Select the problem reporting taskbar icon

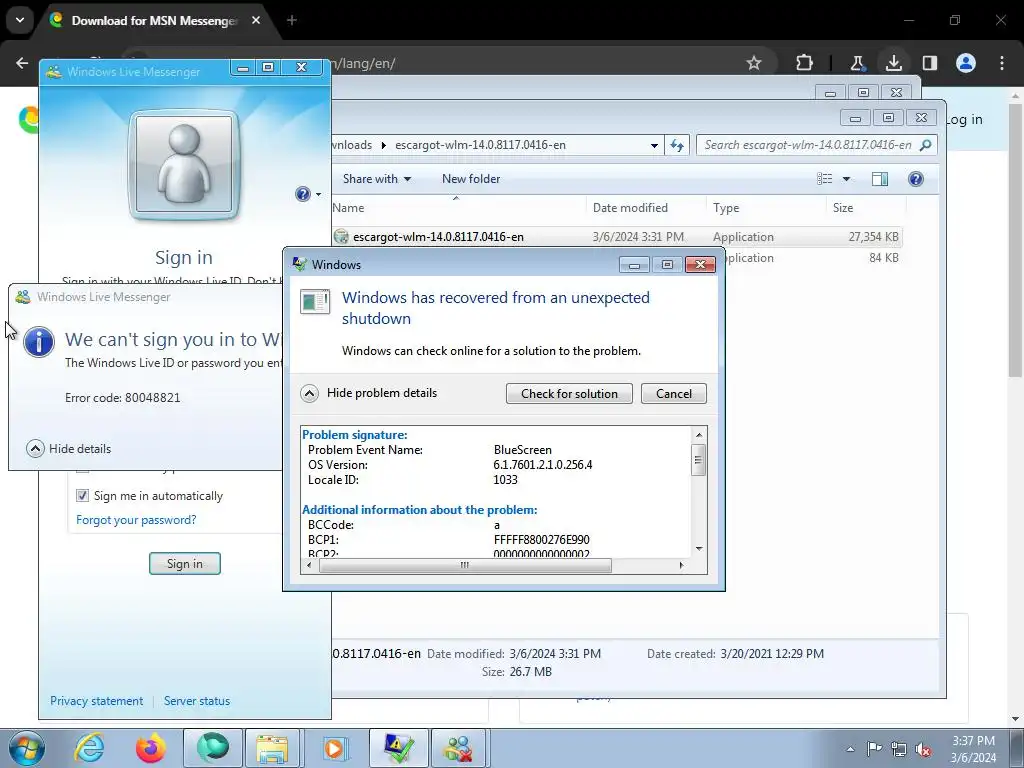pyautogui.click(x=398, y=748)
